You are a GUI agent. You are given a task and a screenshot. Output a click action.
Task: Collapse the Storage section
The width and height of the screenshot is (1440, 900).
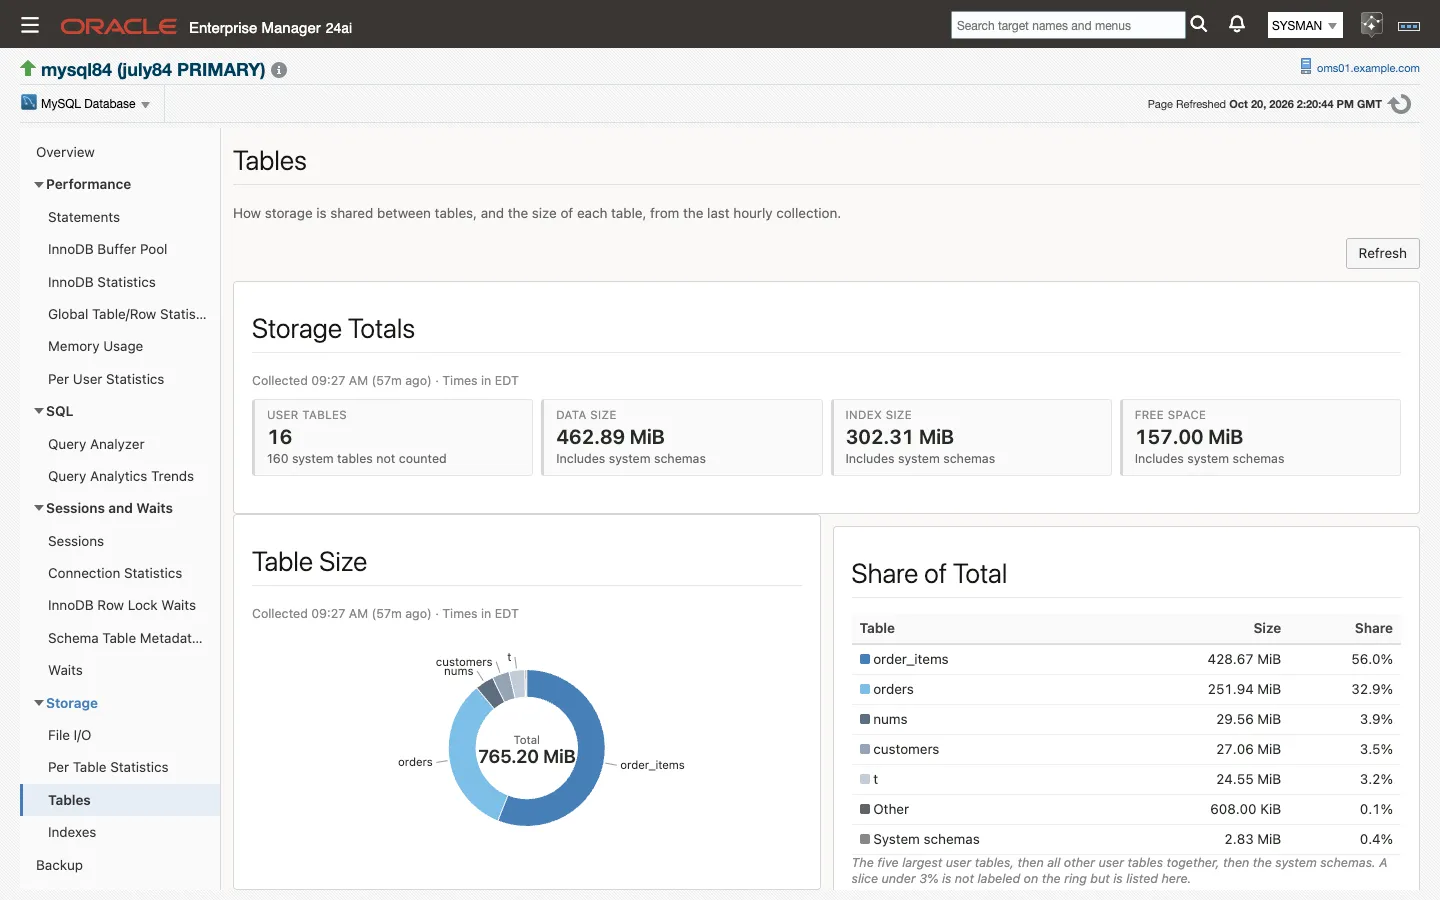[x=39, y=703]
